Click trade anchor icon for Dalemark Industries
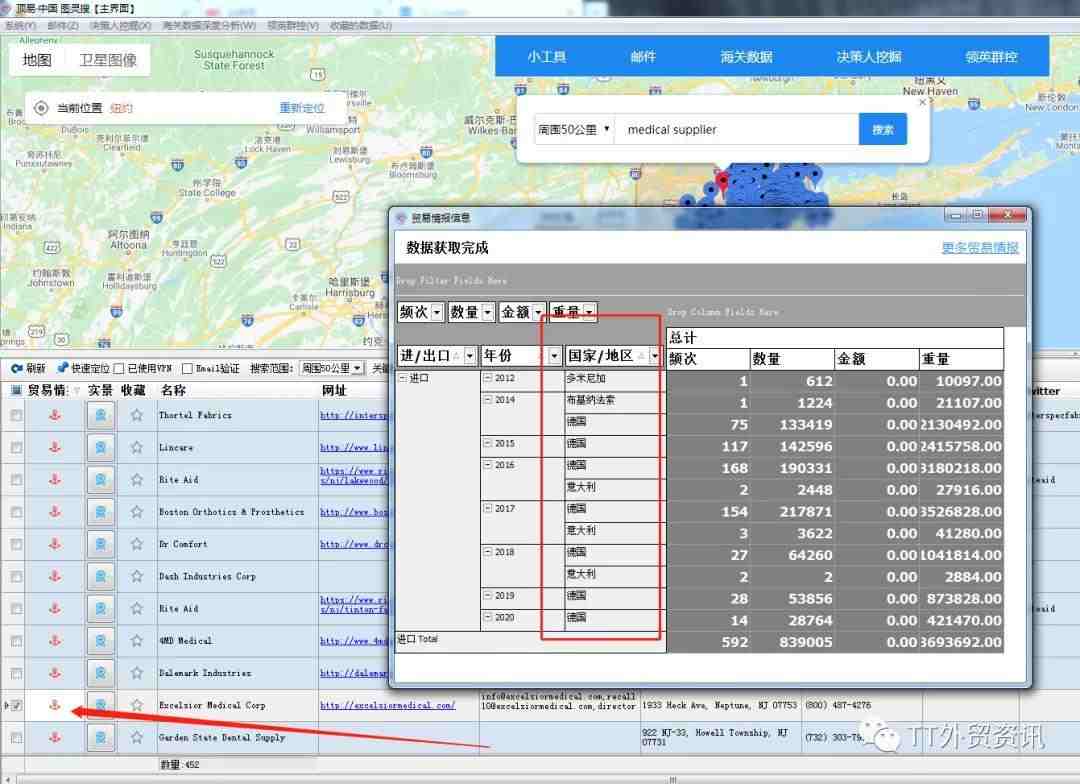Viewport: 1080px width, 784px height. pos(55,672)
